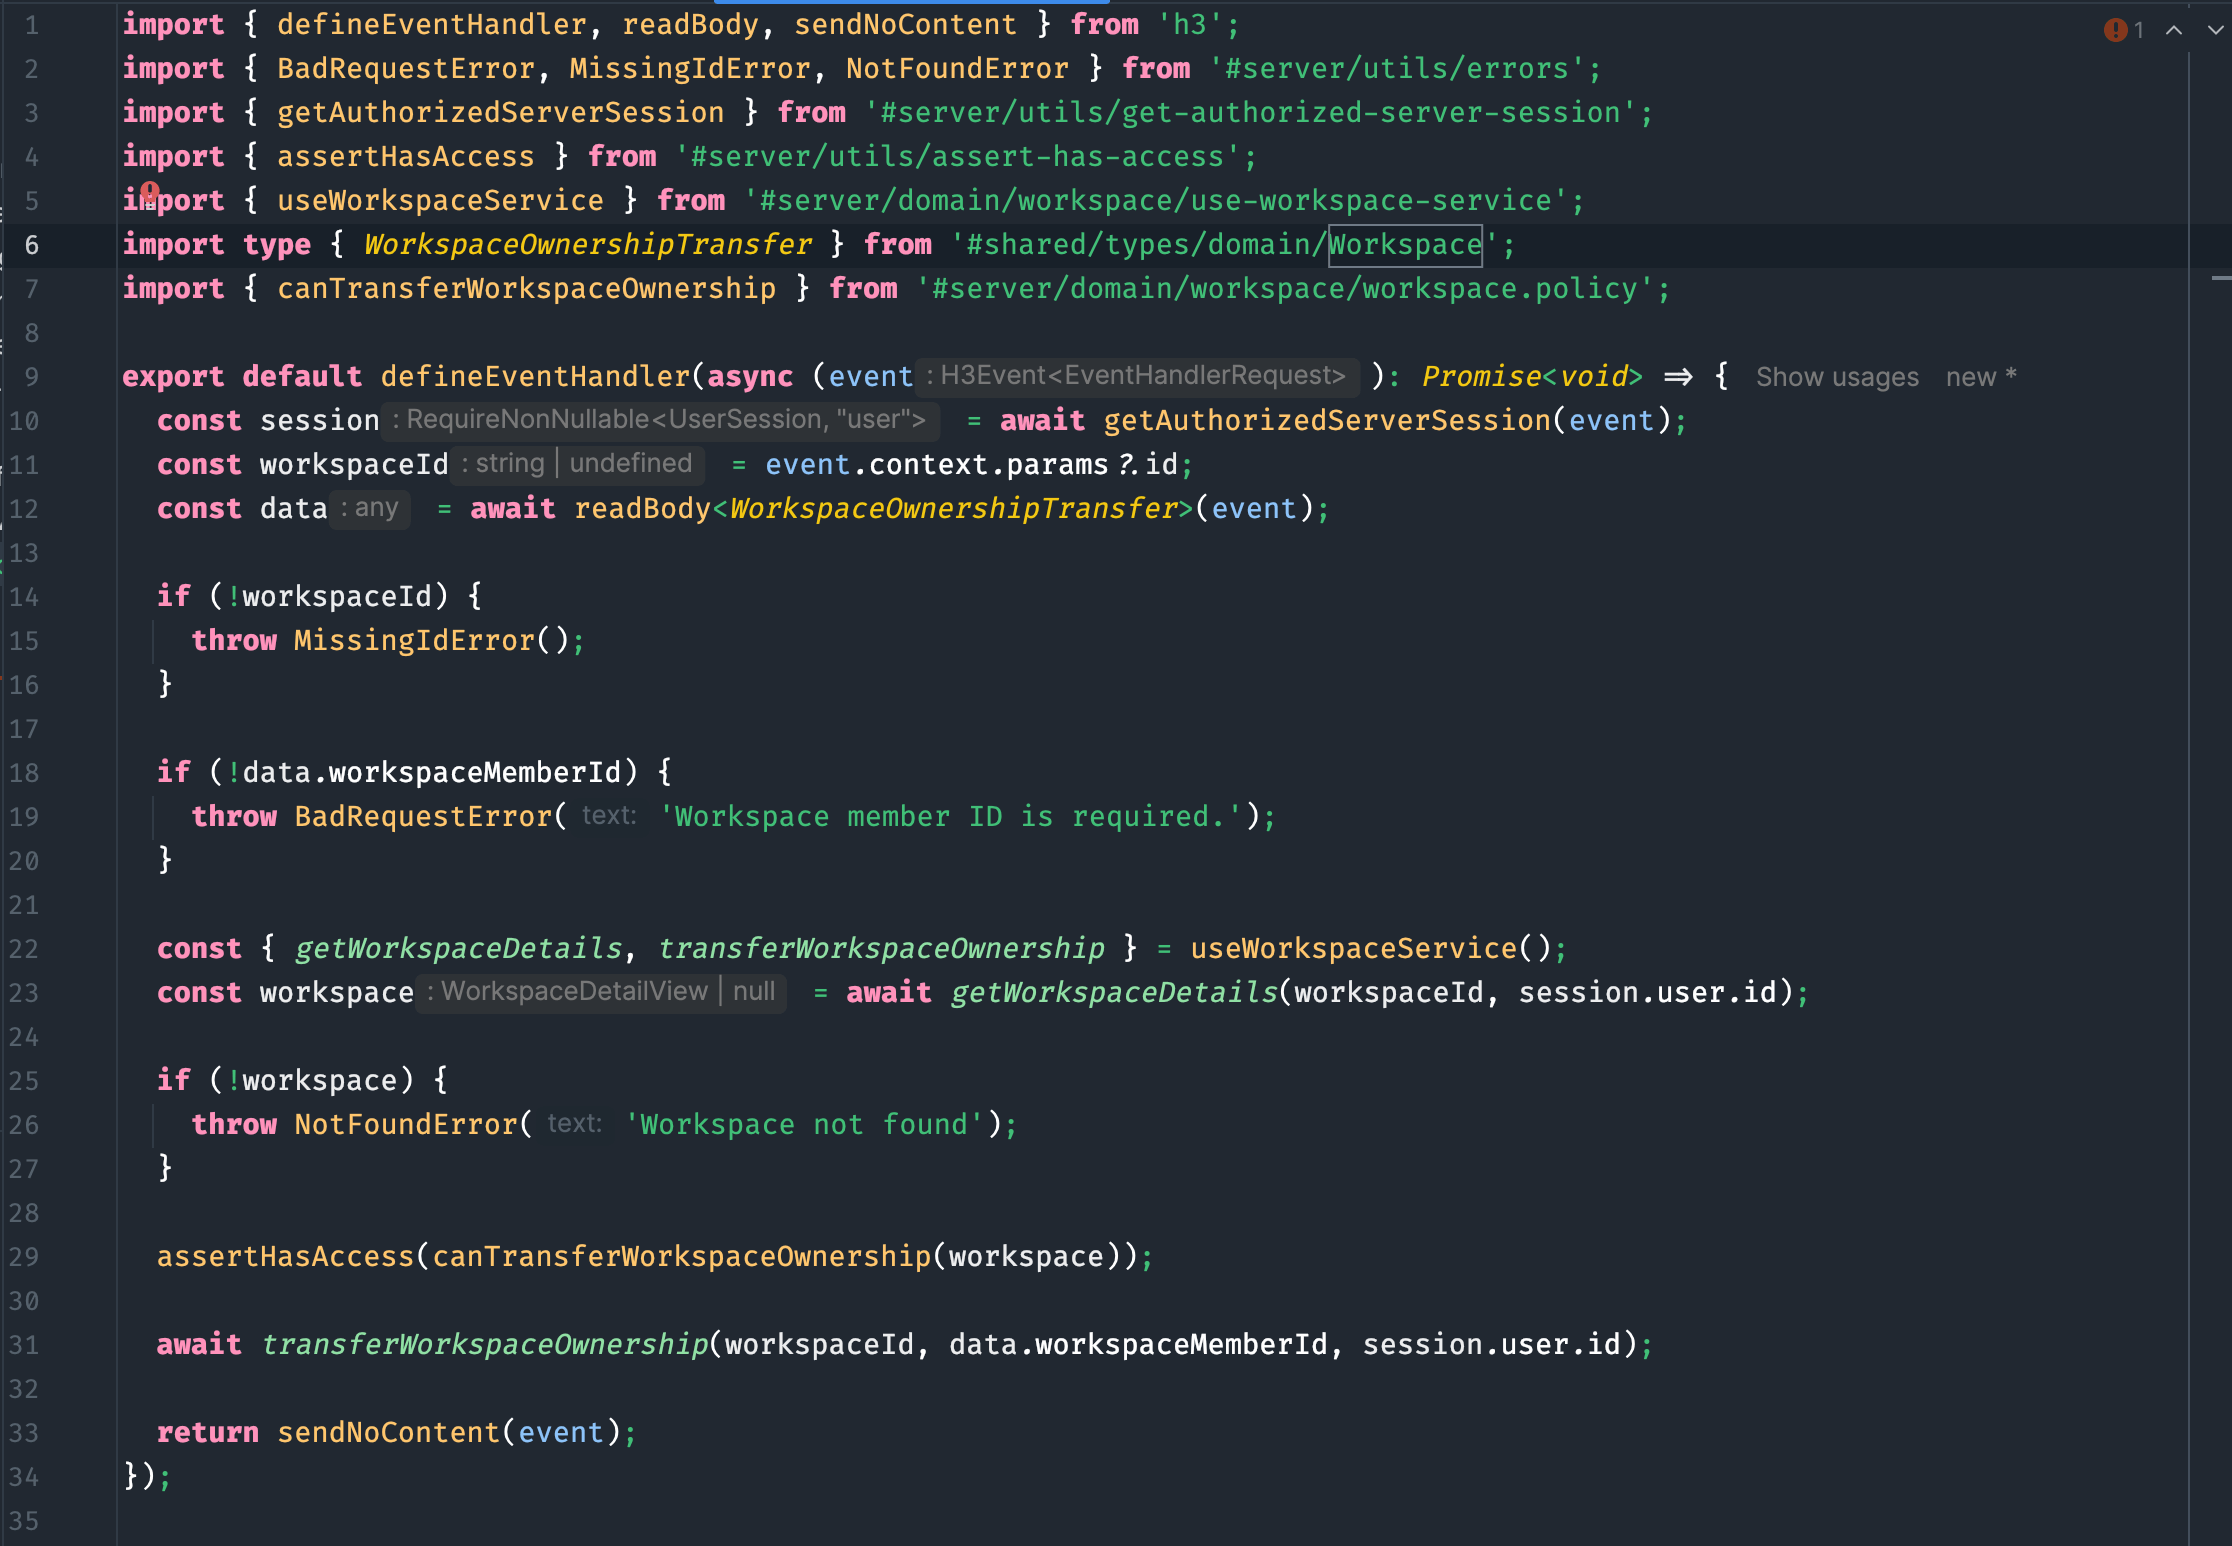Click line number 6 in the gutter
This screenshot has width=2232, height=1546.
(31, 245)
